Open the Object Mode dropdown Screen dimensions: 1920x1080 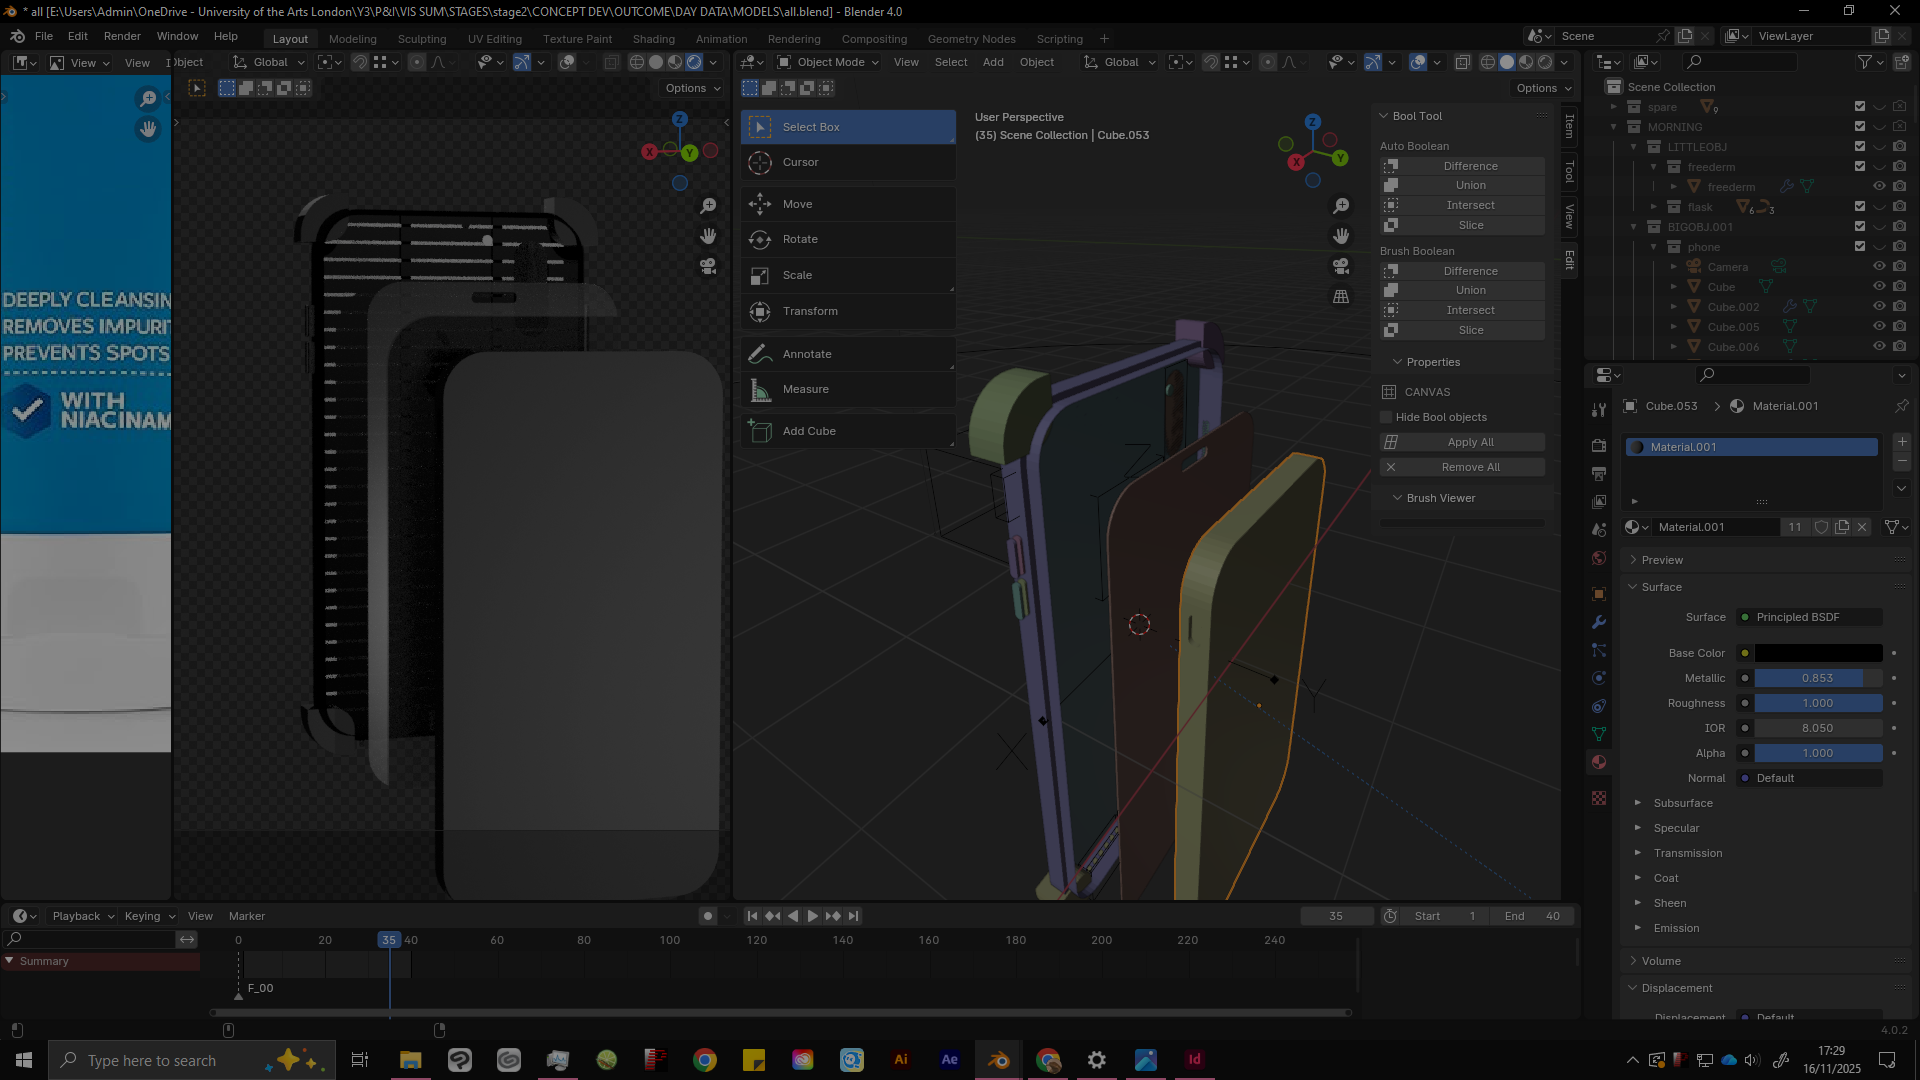[x=829, y=62]
